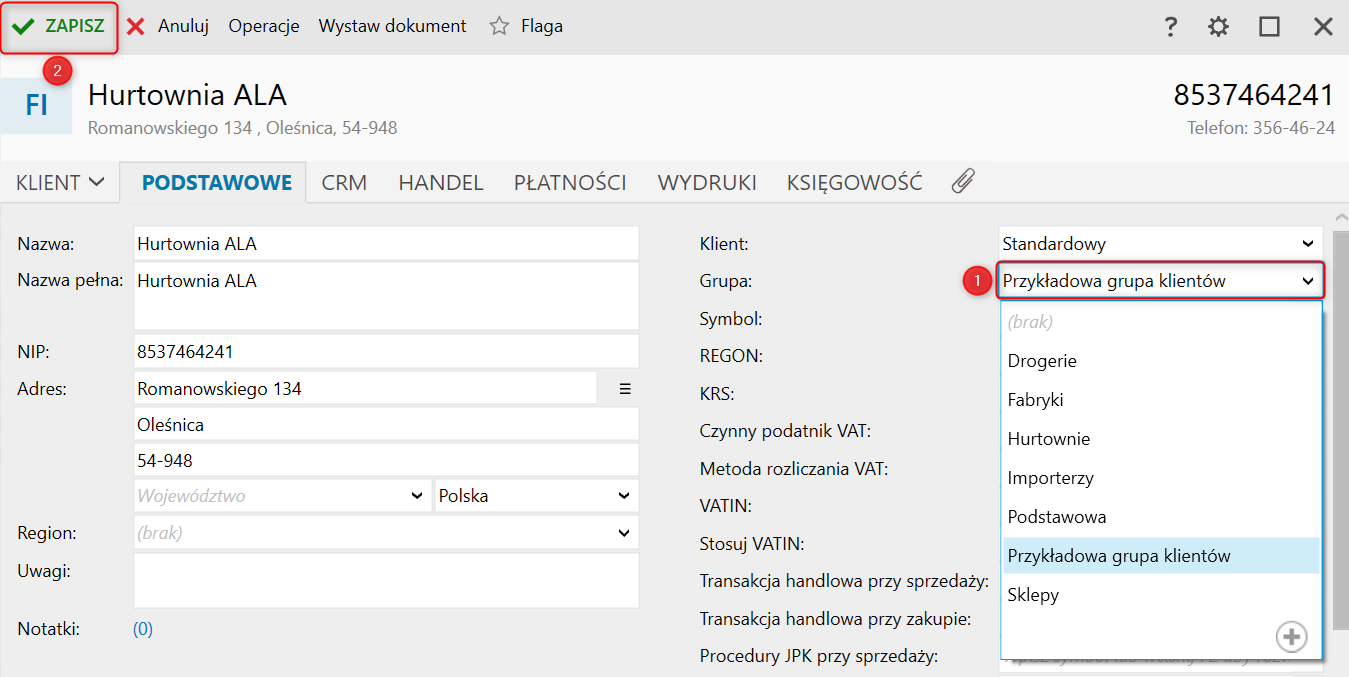Viewport: 1349px width, 677px height.
Task: Click the Romanowskiego 134 address field
Action: click(x=365, y=388)
